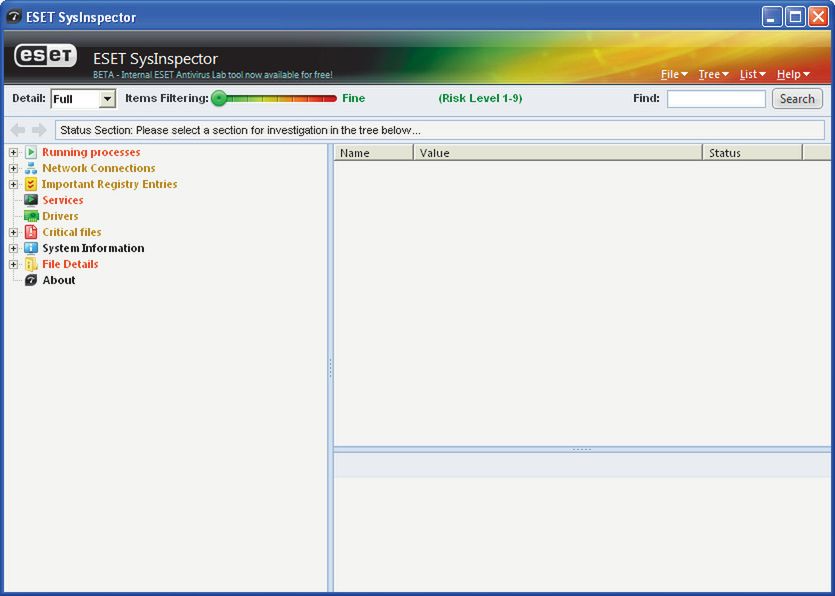Click the Fine filtering level label
Image resolution: width=835 pixels, height=596 pixels.
[354, 99]
